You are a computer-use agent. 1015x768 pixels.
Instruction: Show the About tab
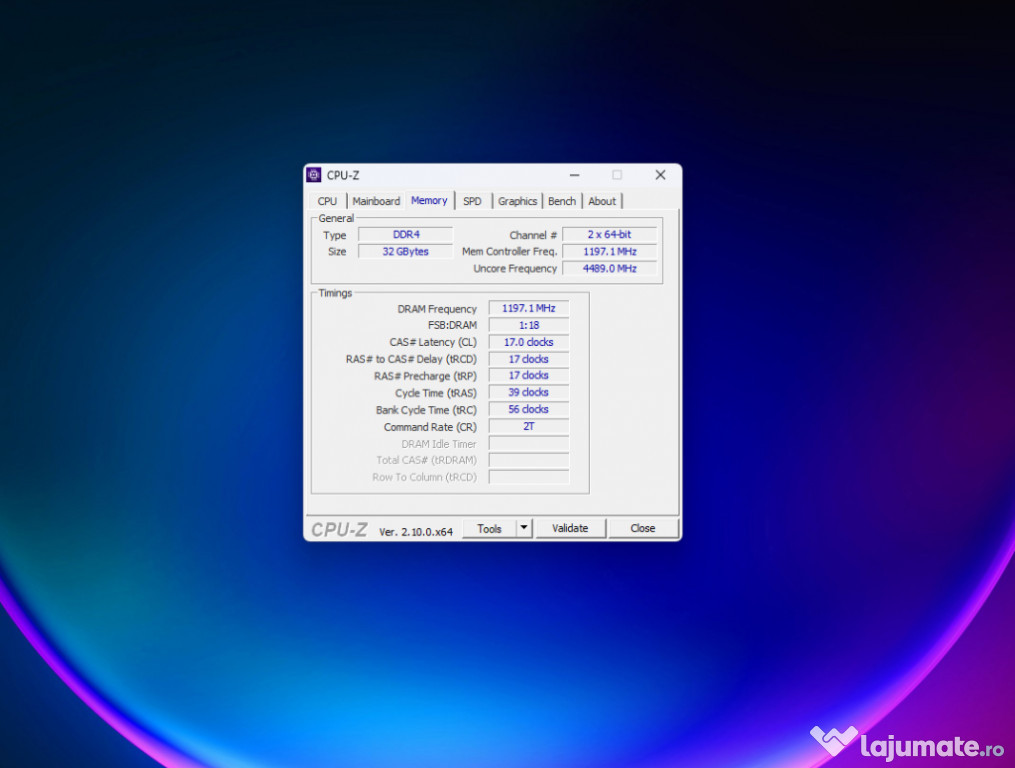click(602, 201)
